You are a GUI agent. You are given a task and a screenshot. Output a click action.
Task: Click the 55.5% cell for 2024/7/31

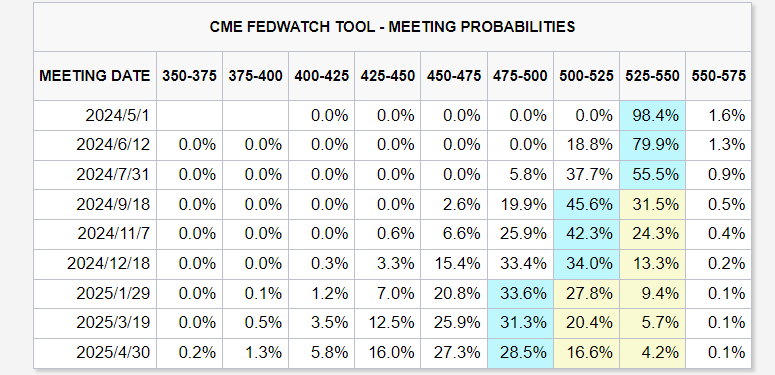pyautogui.click(x=652, y=175)
